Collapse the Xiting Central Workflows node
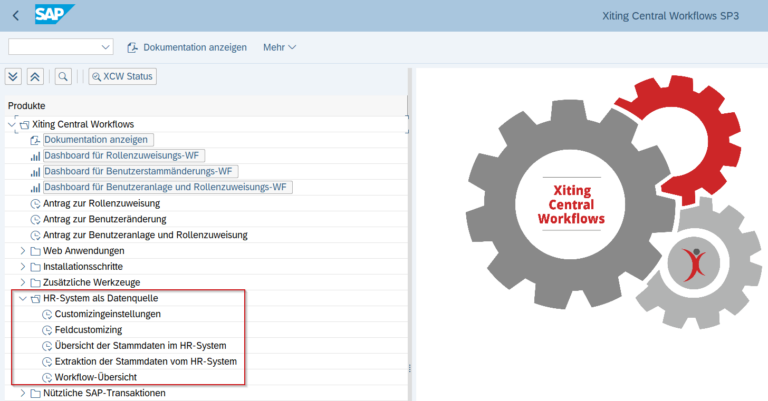 point(11,124)
